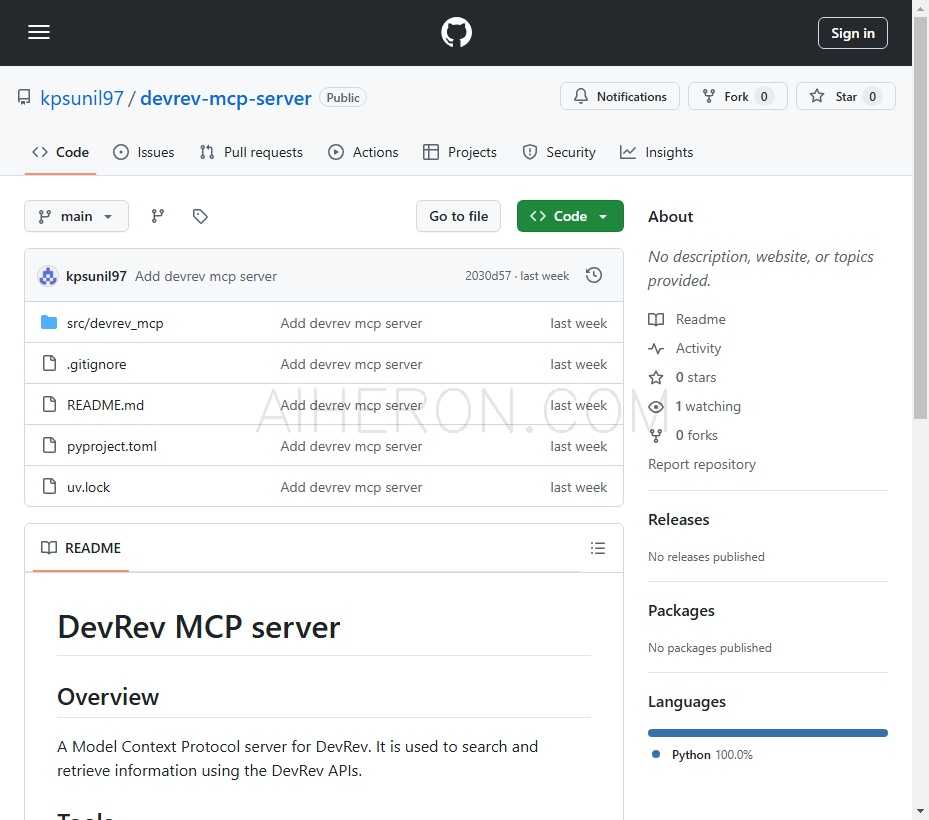Open commit message for uv.lock row
The width and height of the screenshot is (929, 820).
[x=351, y=487]
